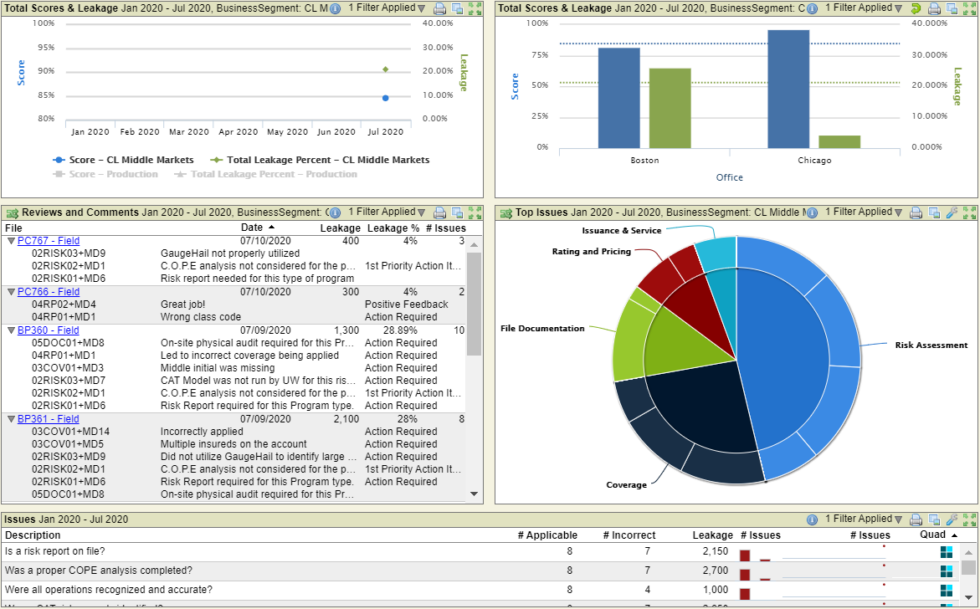Maximize the Reviews and Comments panel

pyautogui.click(x=474, y=212)
